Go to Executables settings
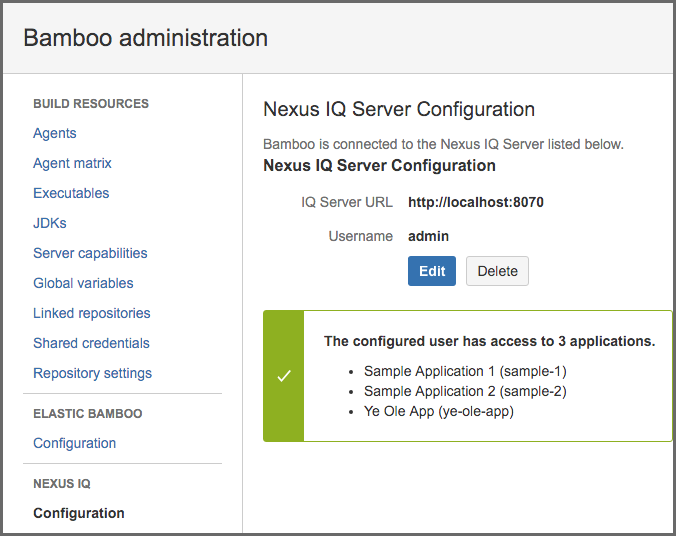 [71, 193]
